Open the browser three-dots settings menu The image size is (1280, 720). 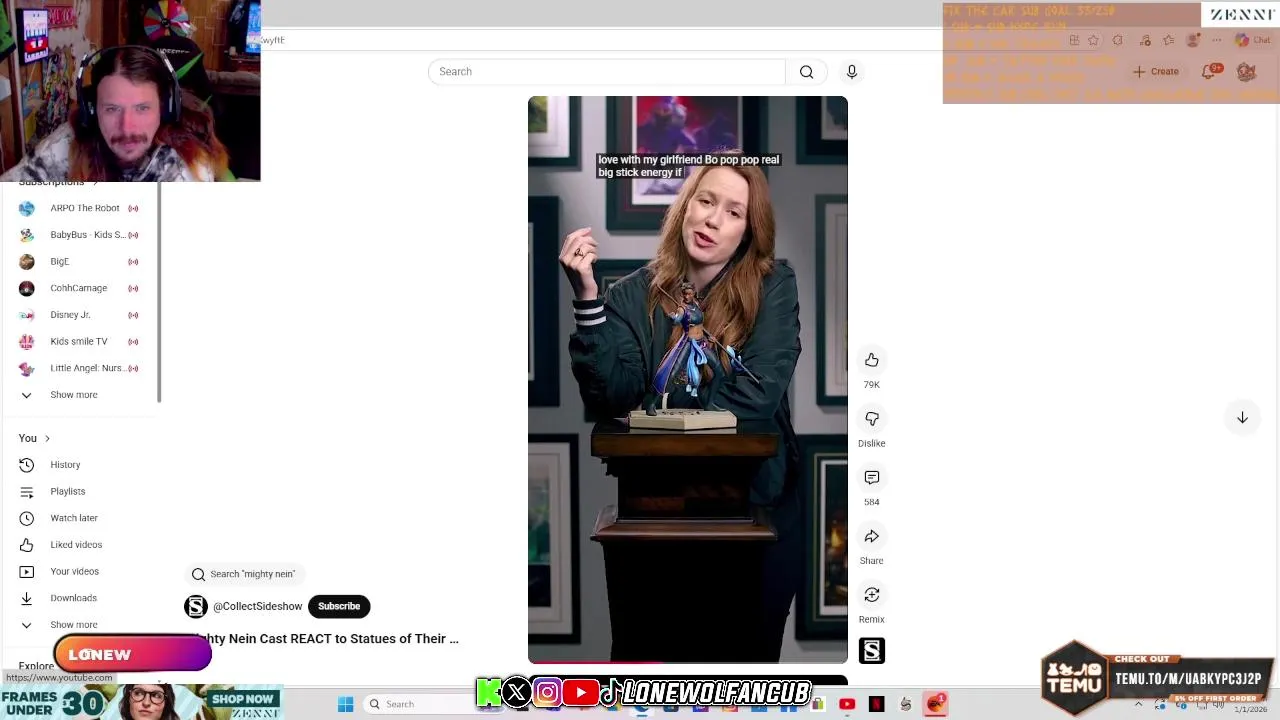coord(1217,40)
